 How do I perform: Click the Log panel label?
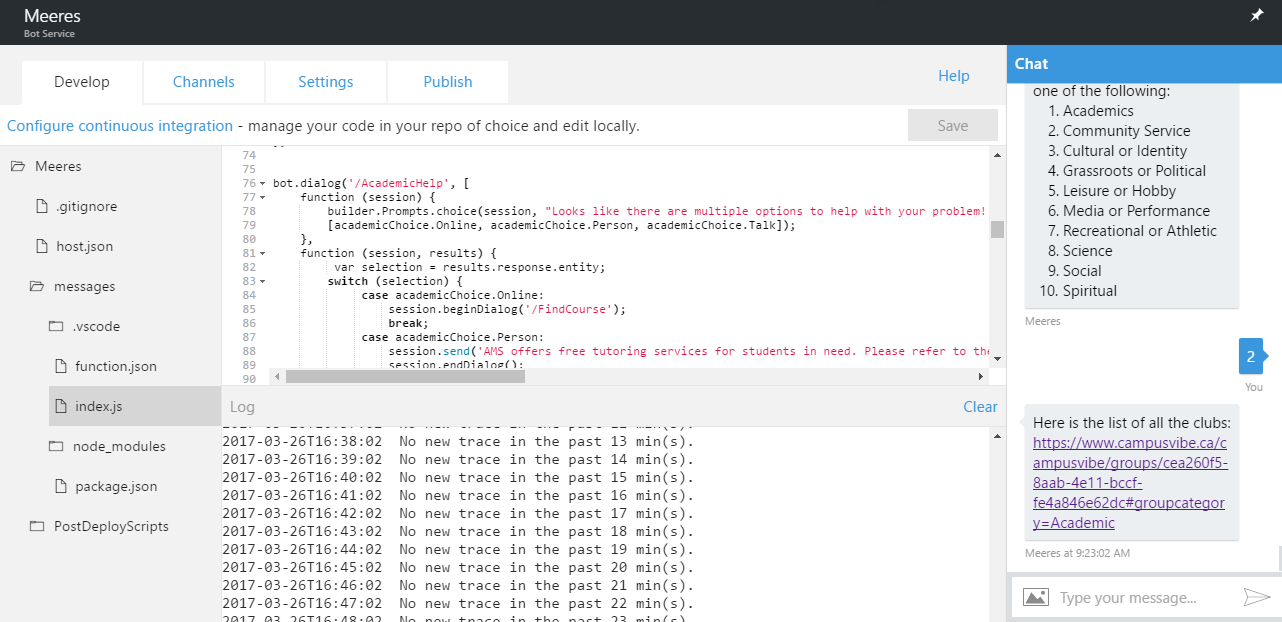pos(242,407)
